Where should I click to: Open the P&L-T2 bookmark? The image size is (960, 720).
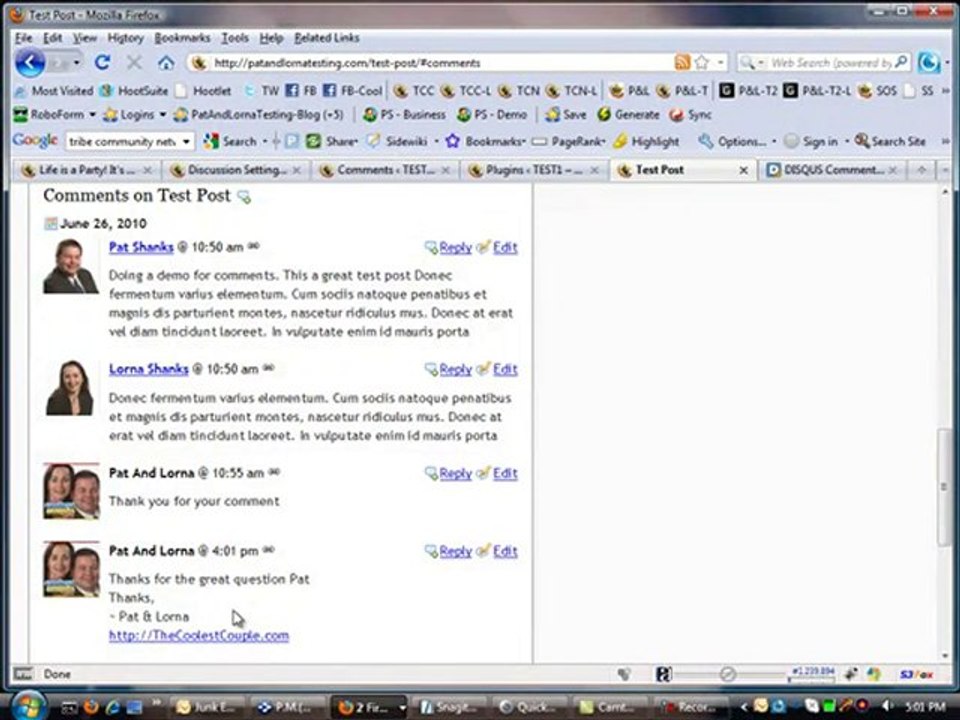coord(748,91)
